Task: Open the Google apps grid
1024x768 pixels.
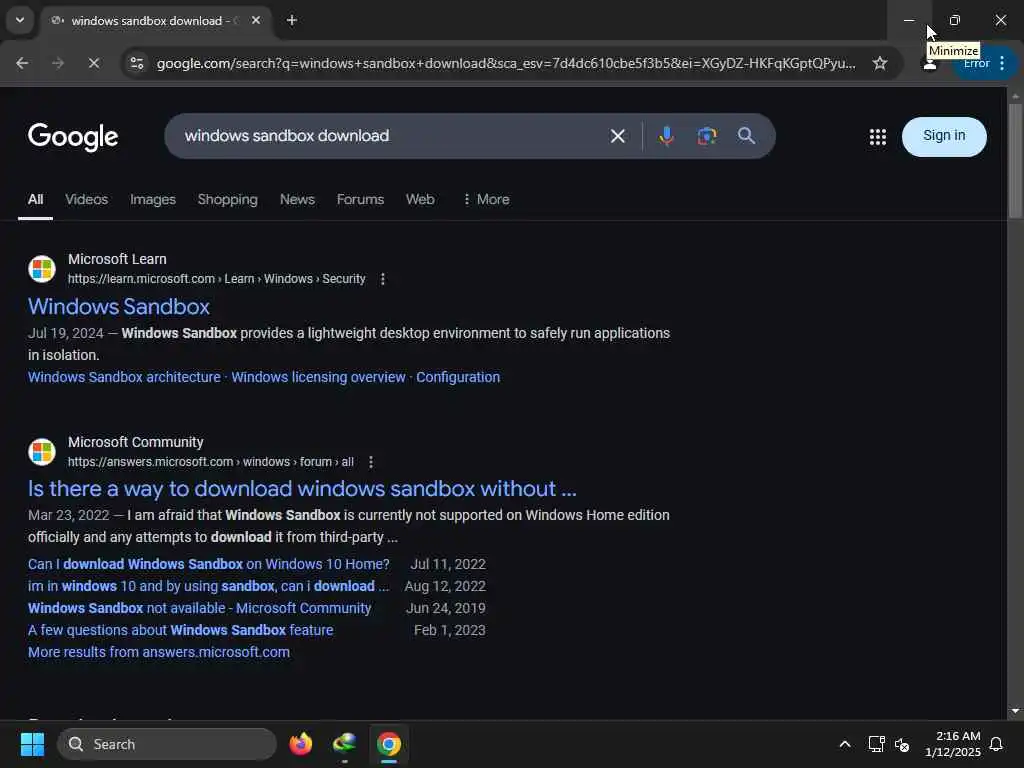Action: (x=878, y=136)
